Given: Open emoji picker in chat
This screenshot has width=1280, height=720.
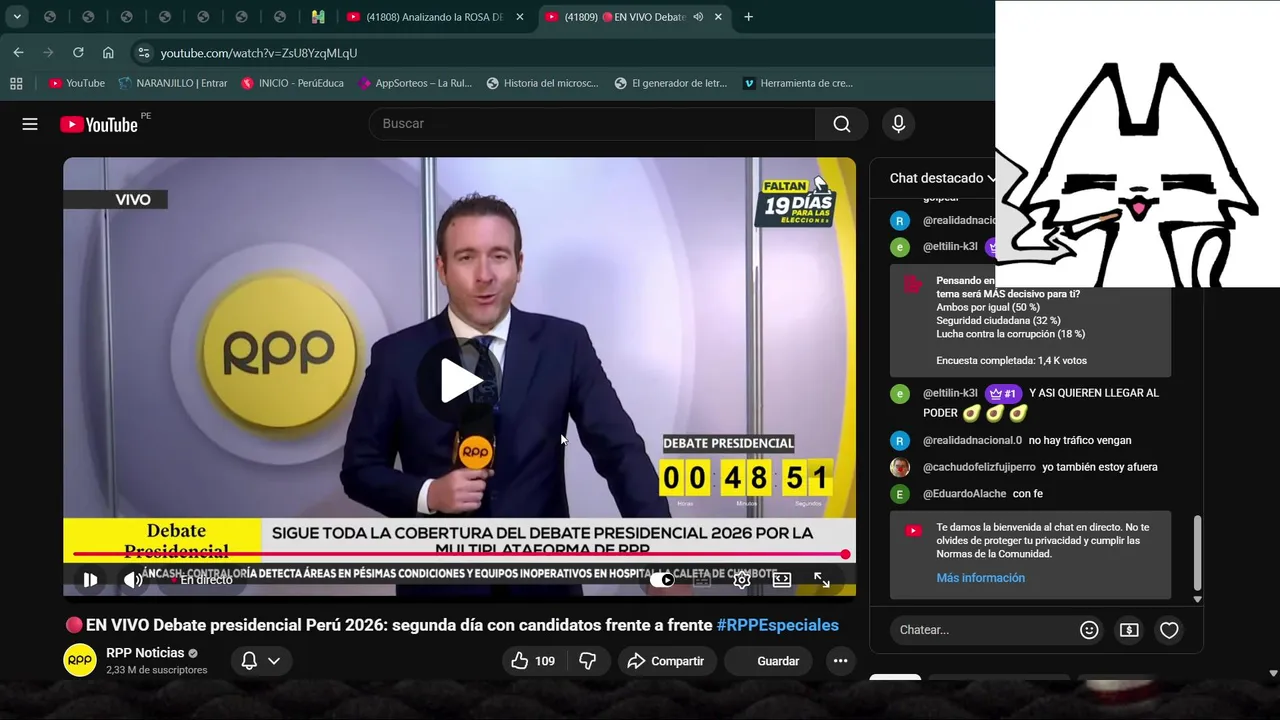Looking at the screenshot, I should (x=1089, y=630).
